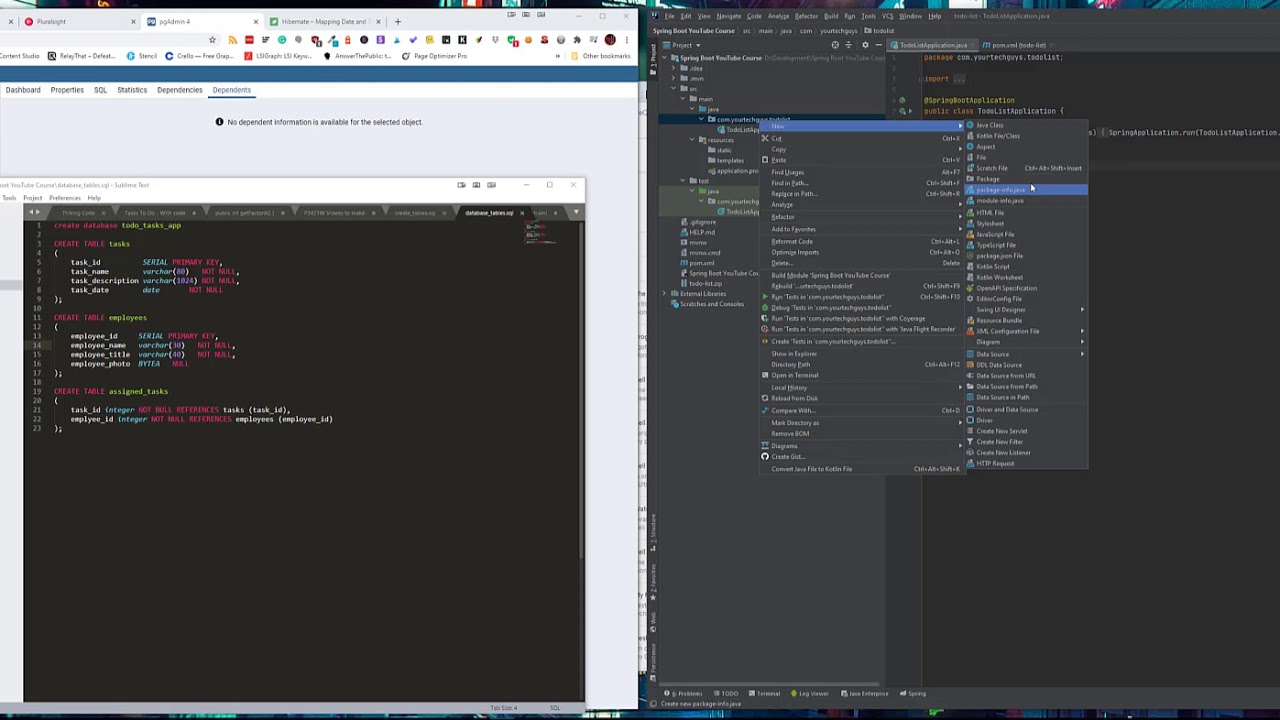Expand External Libraries tree node
1280x720 pixels.
click(x=666, y=294)
